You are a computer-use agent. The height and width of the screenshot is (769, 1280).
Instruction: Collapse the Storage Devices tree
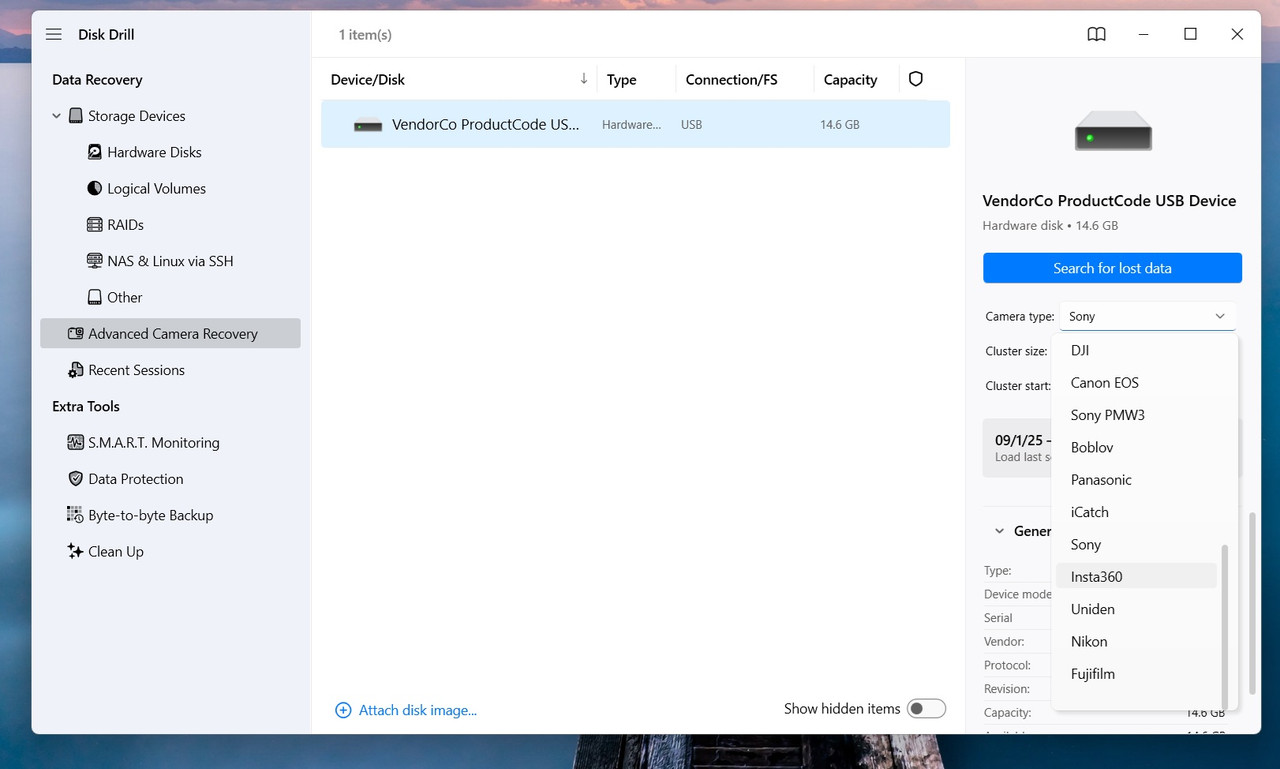pos(56,116)
